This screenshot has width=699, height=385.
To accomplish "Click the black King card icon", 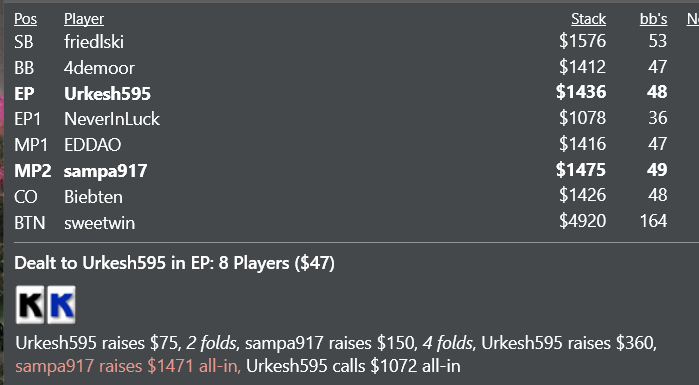I will point(30,305).
